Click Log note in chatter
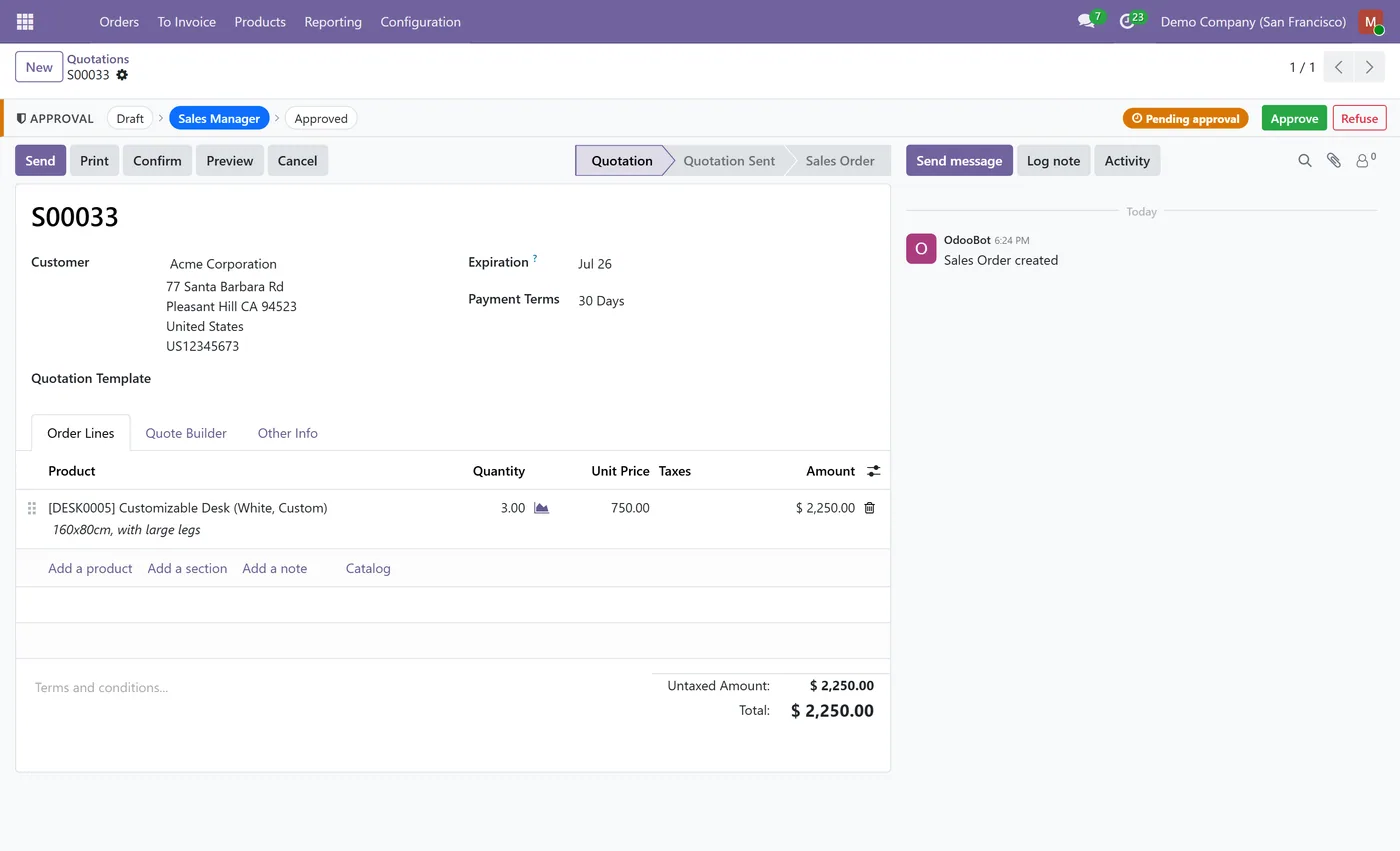Screen dimensions: 1400x851 pyautogui.click(x=1053, y=160)
